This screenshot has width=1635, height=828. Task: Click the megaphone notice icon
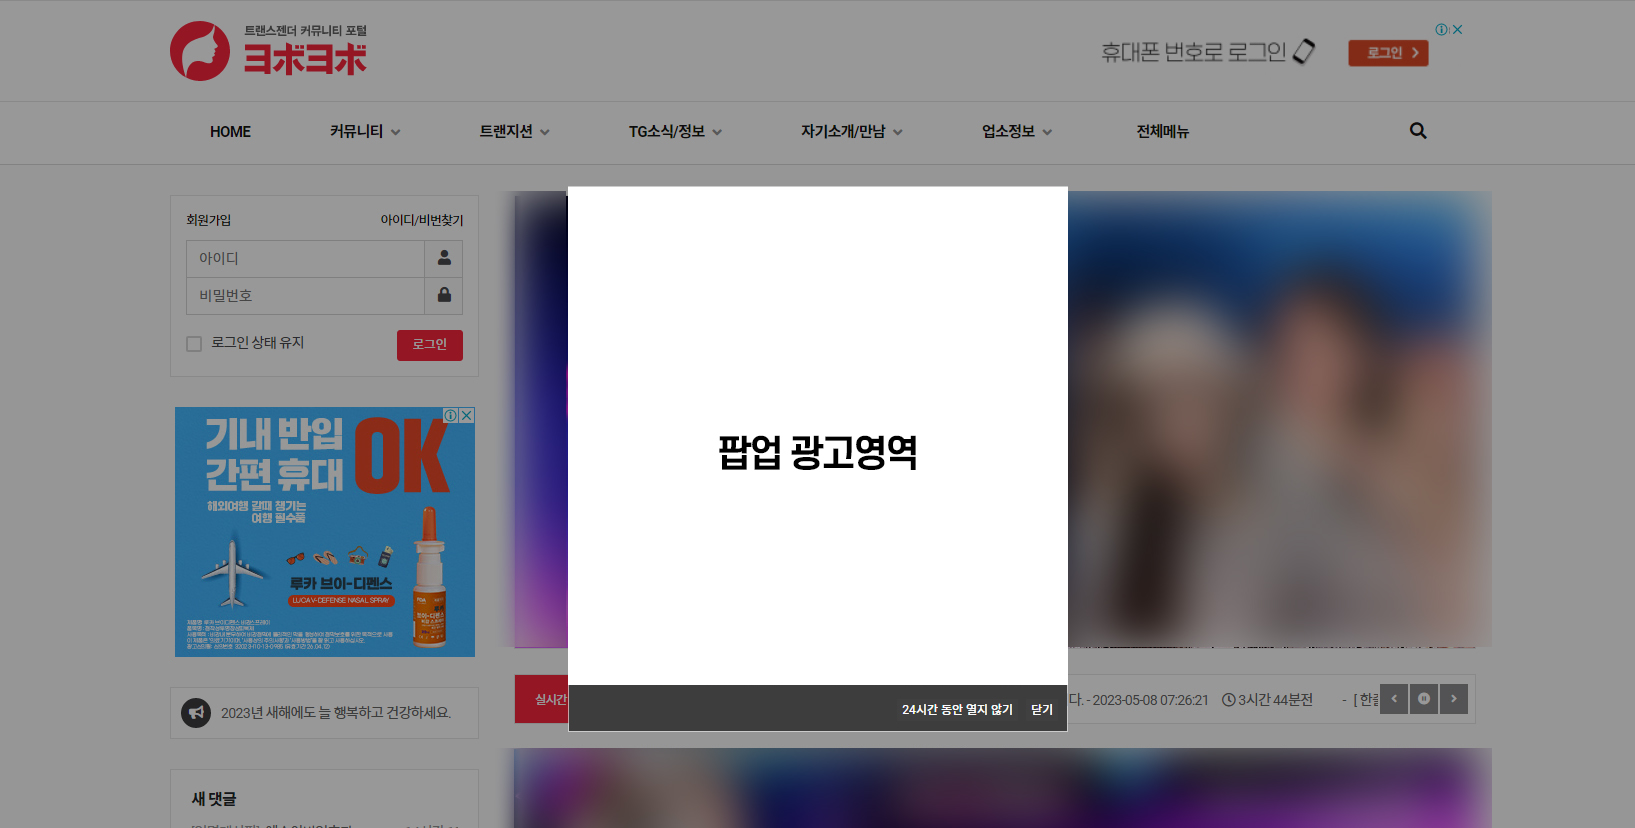[196, 713]
